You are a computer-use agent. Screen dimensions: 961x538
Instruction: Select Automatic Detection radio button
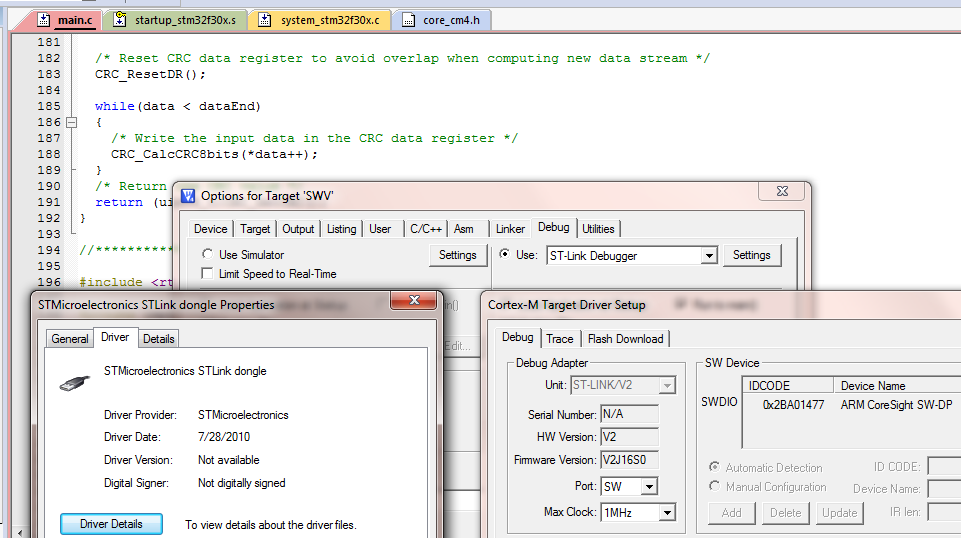(x=715, y=467)
